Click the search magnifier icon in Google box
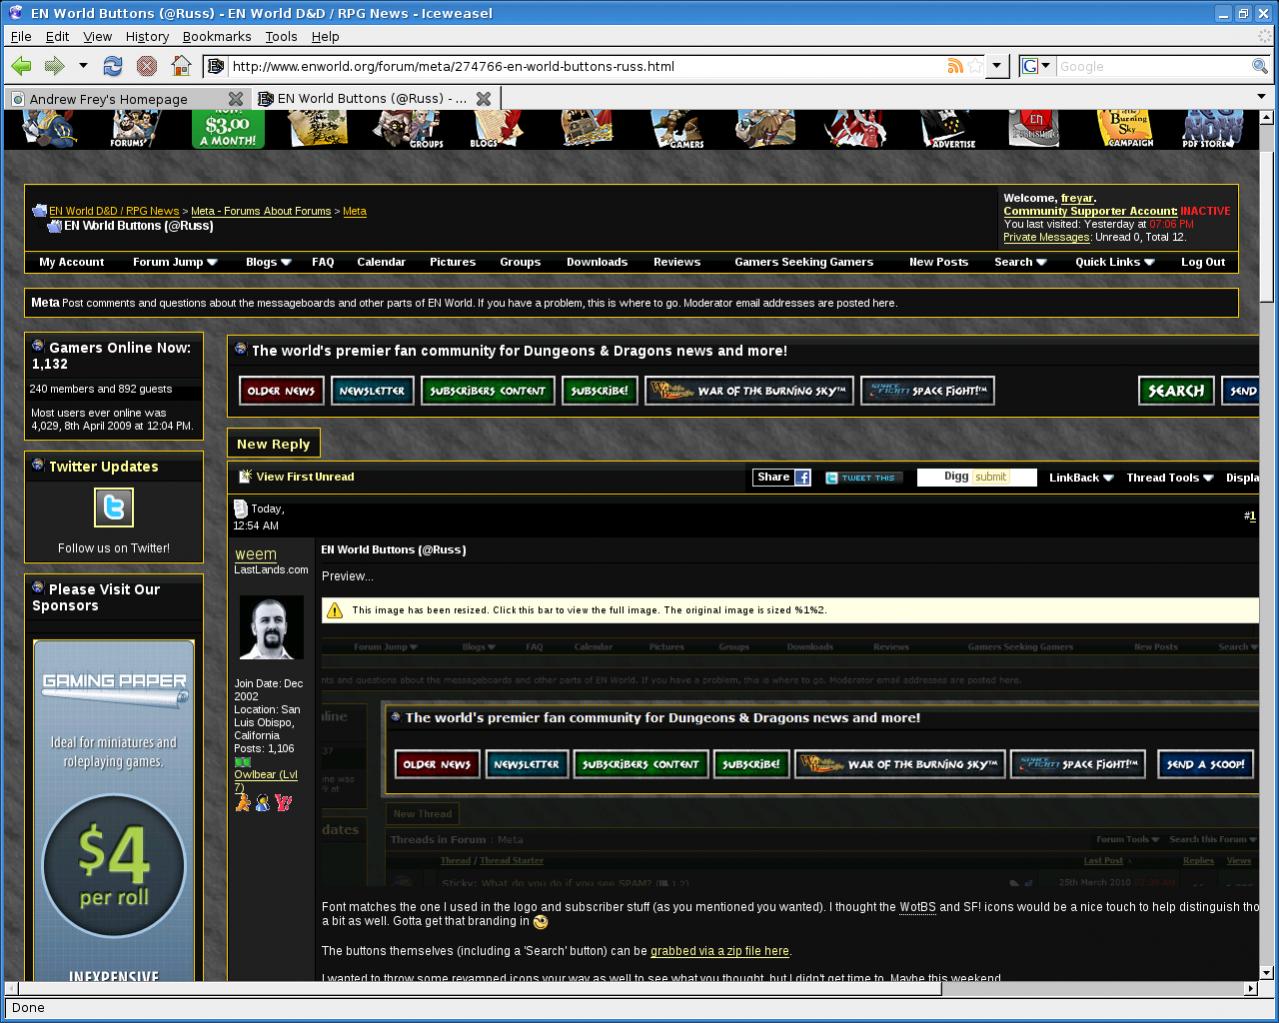 coord(1260,66)
